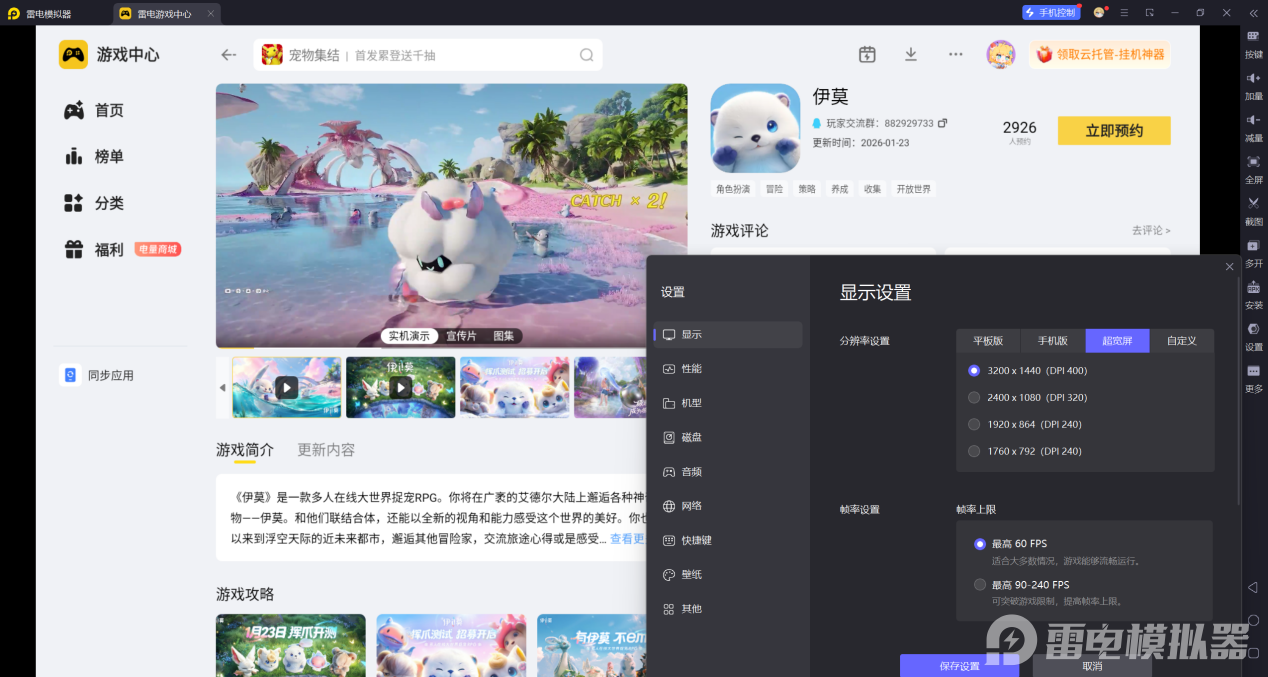This screenshot has height=677, width=1268.
Task: Switch to 超宽屏 resolution tab
Action: (1117, 341)
